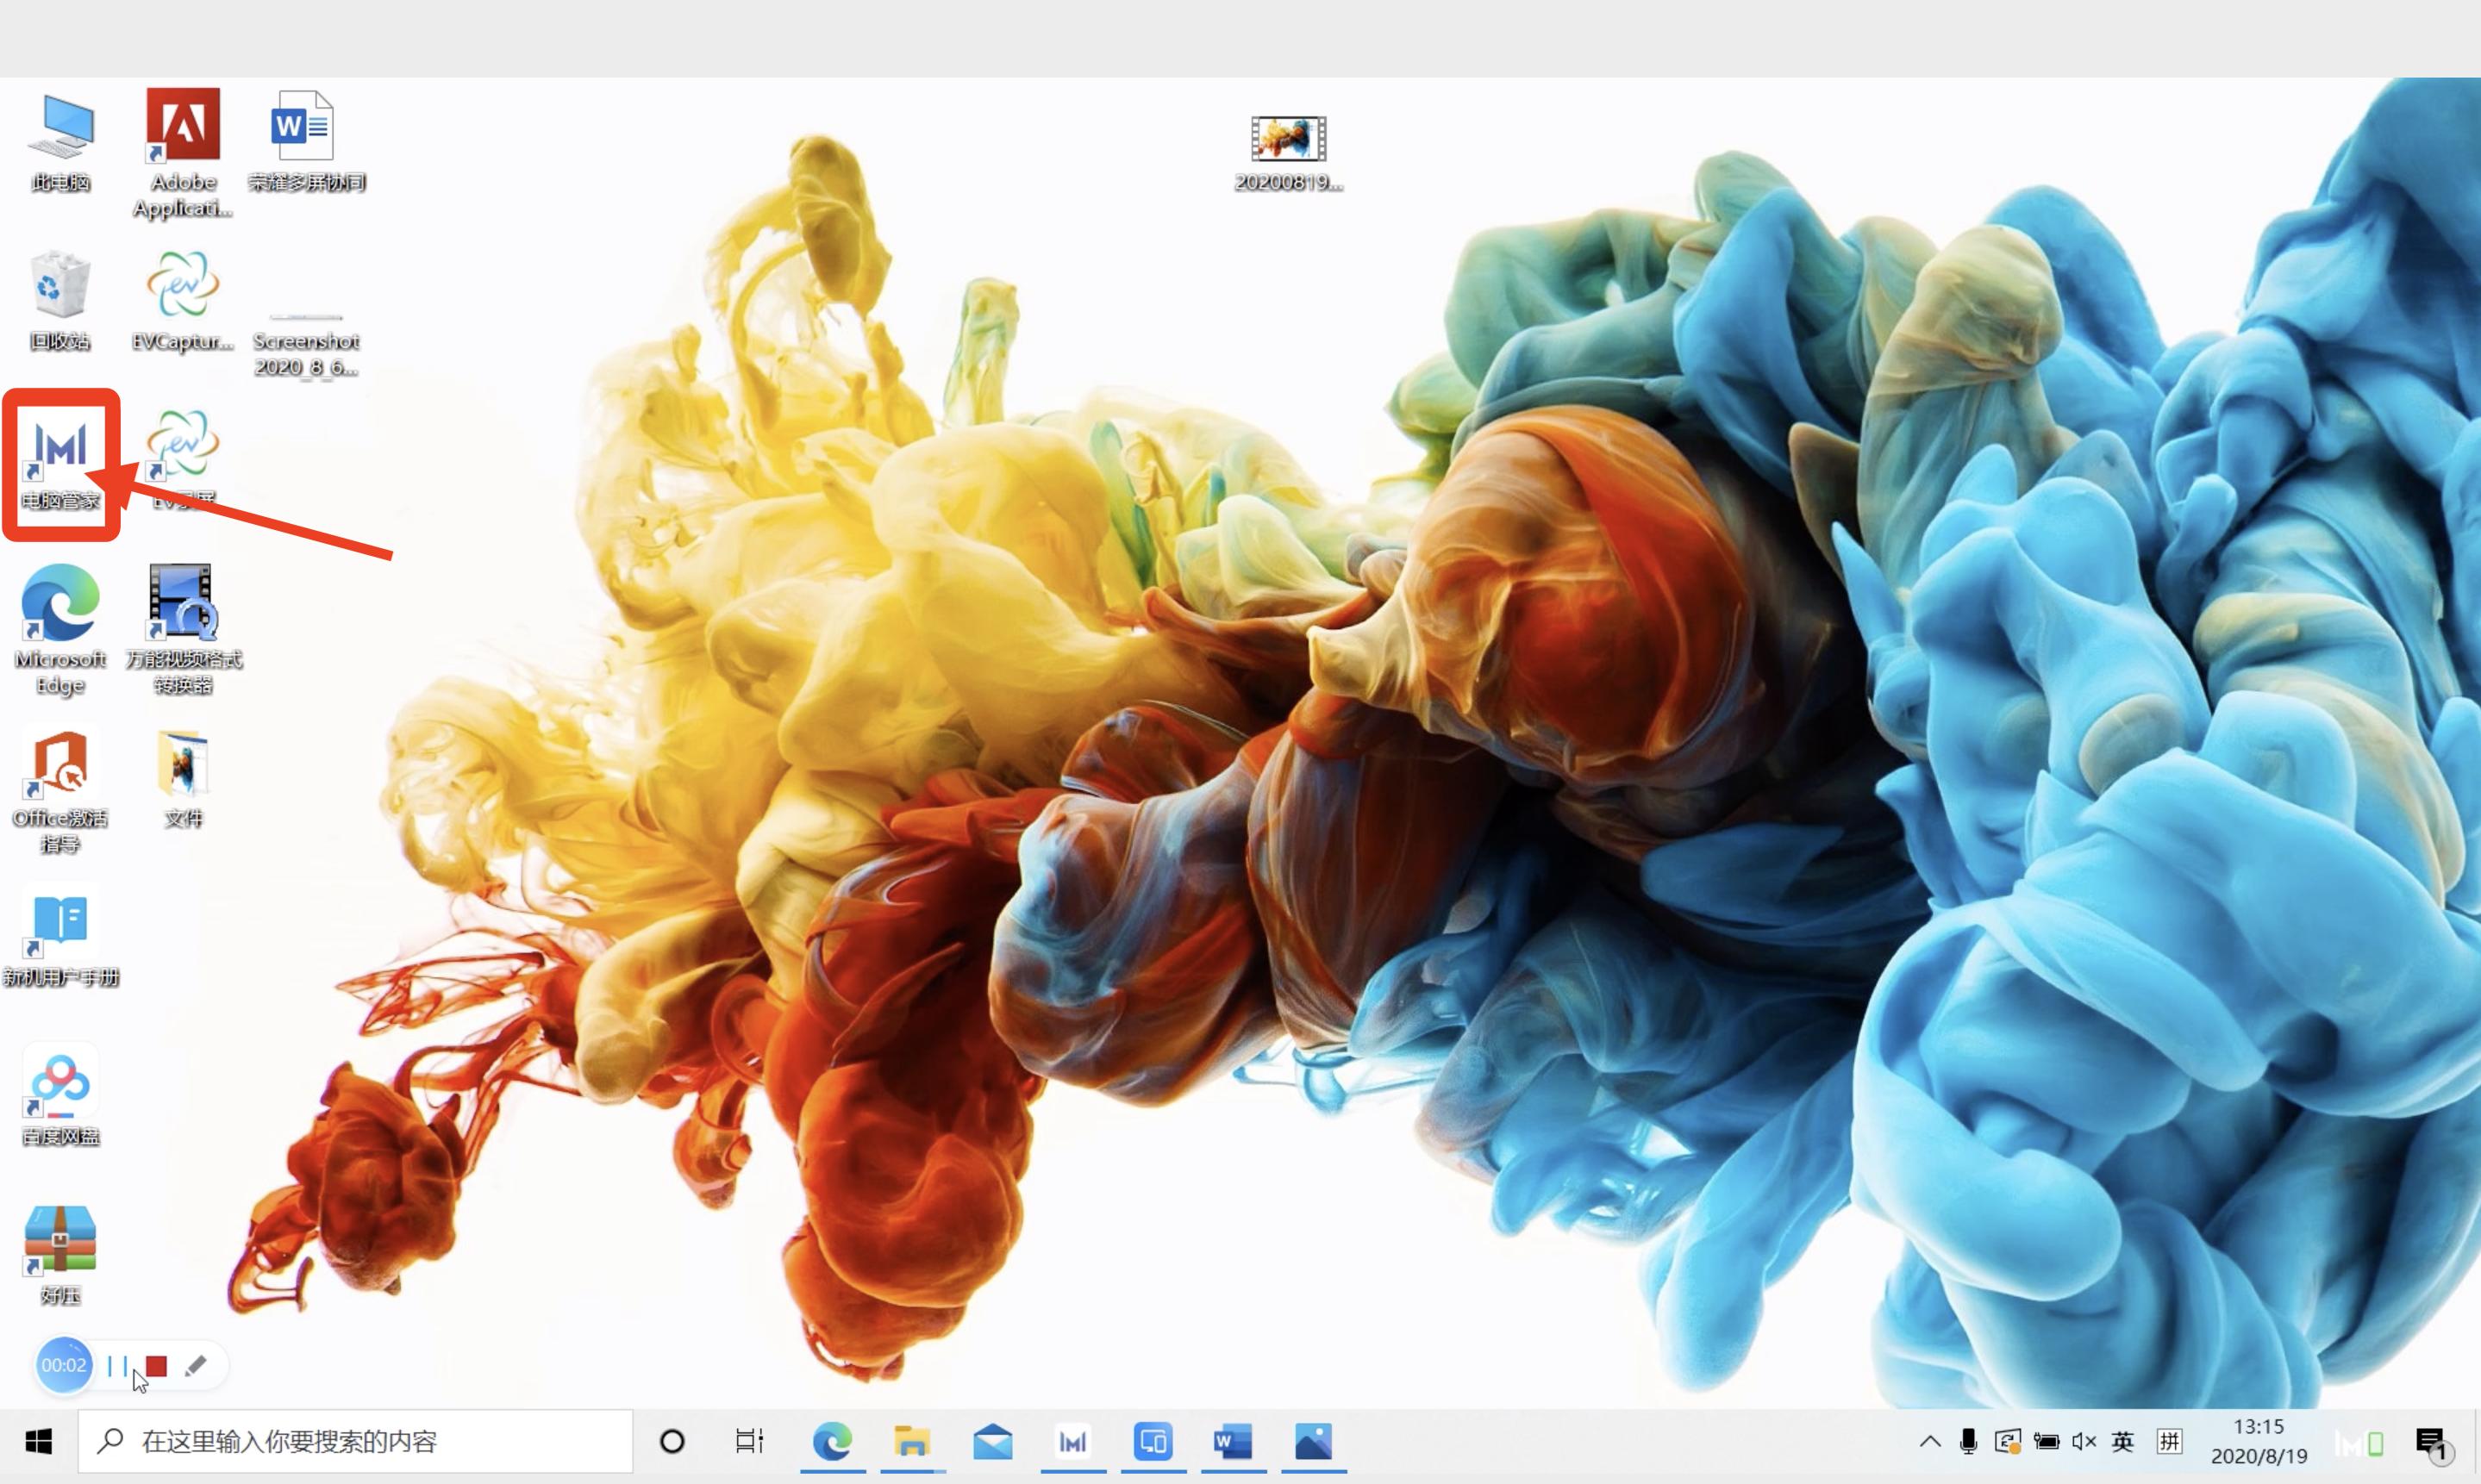Stop the recording with the red square

coord(156,1366)
